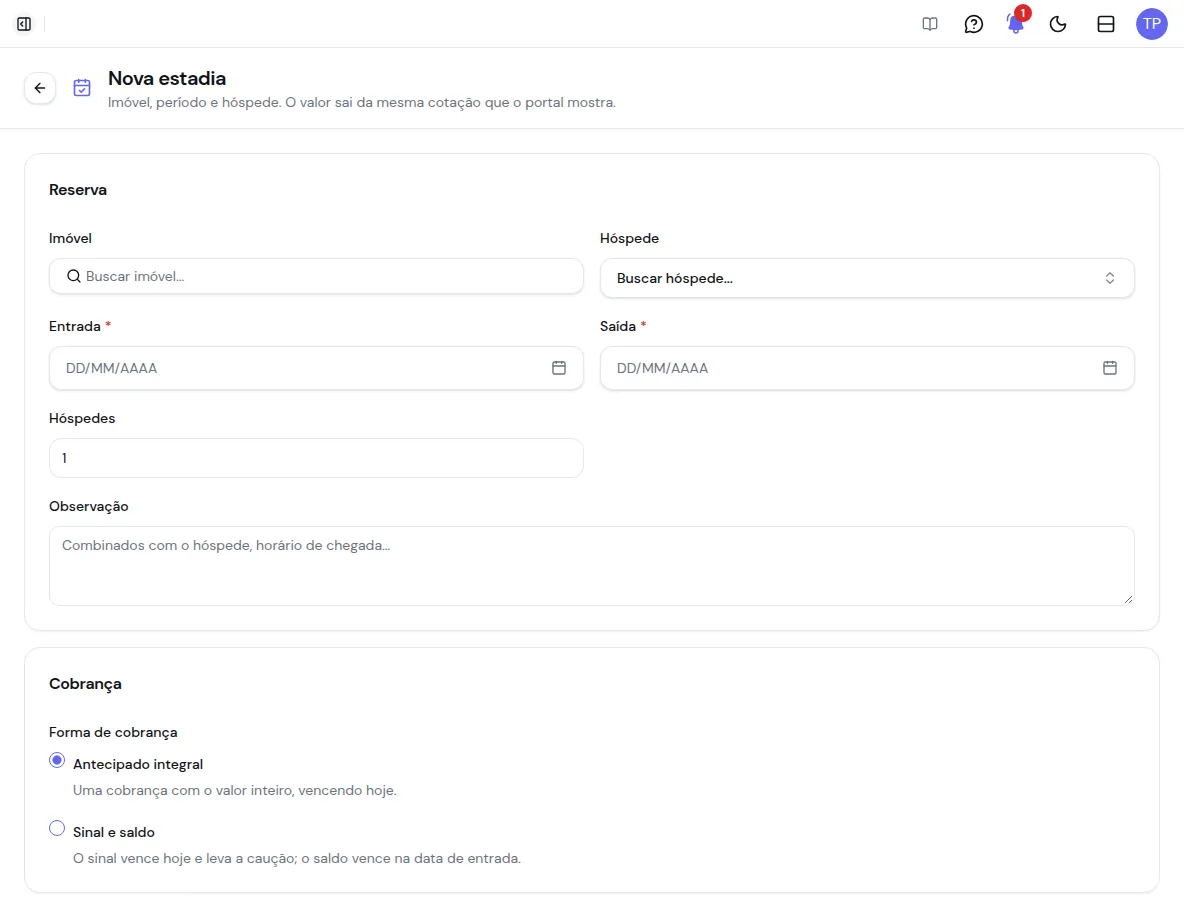Select Antecipado integral payment option
Viewport: 1184px width, 900px height.
[x=57, y=760]
